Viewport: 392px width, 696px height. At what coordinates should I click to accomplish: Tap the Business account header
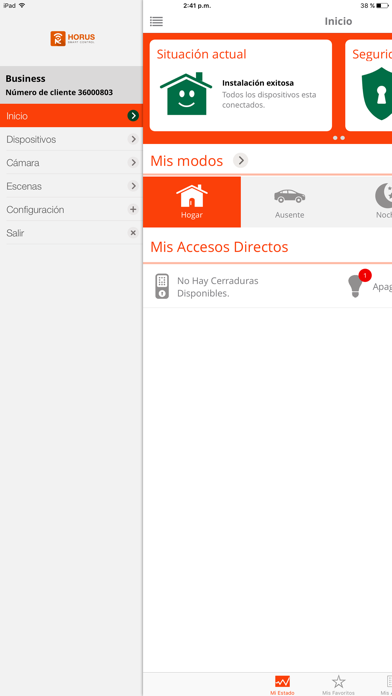tap(25, 79)
